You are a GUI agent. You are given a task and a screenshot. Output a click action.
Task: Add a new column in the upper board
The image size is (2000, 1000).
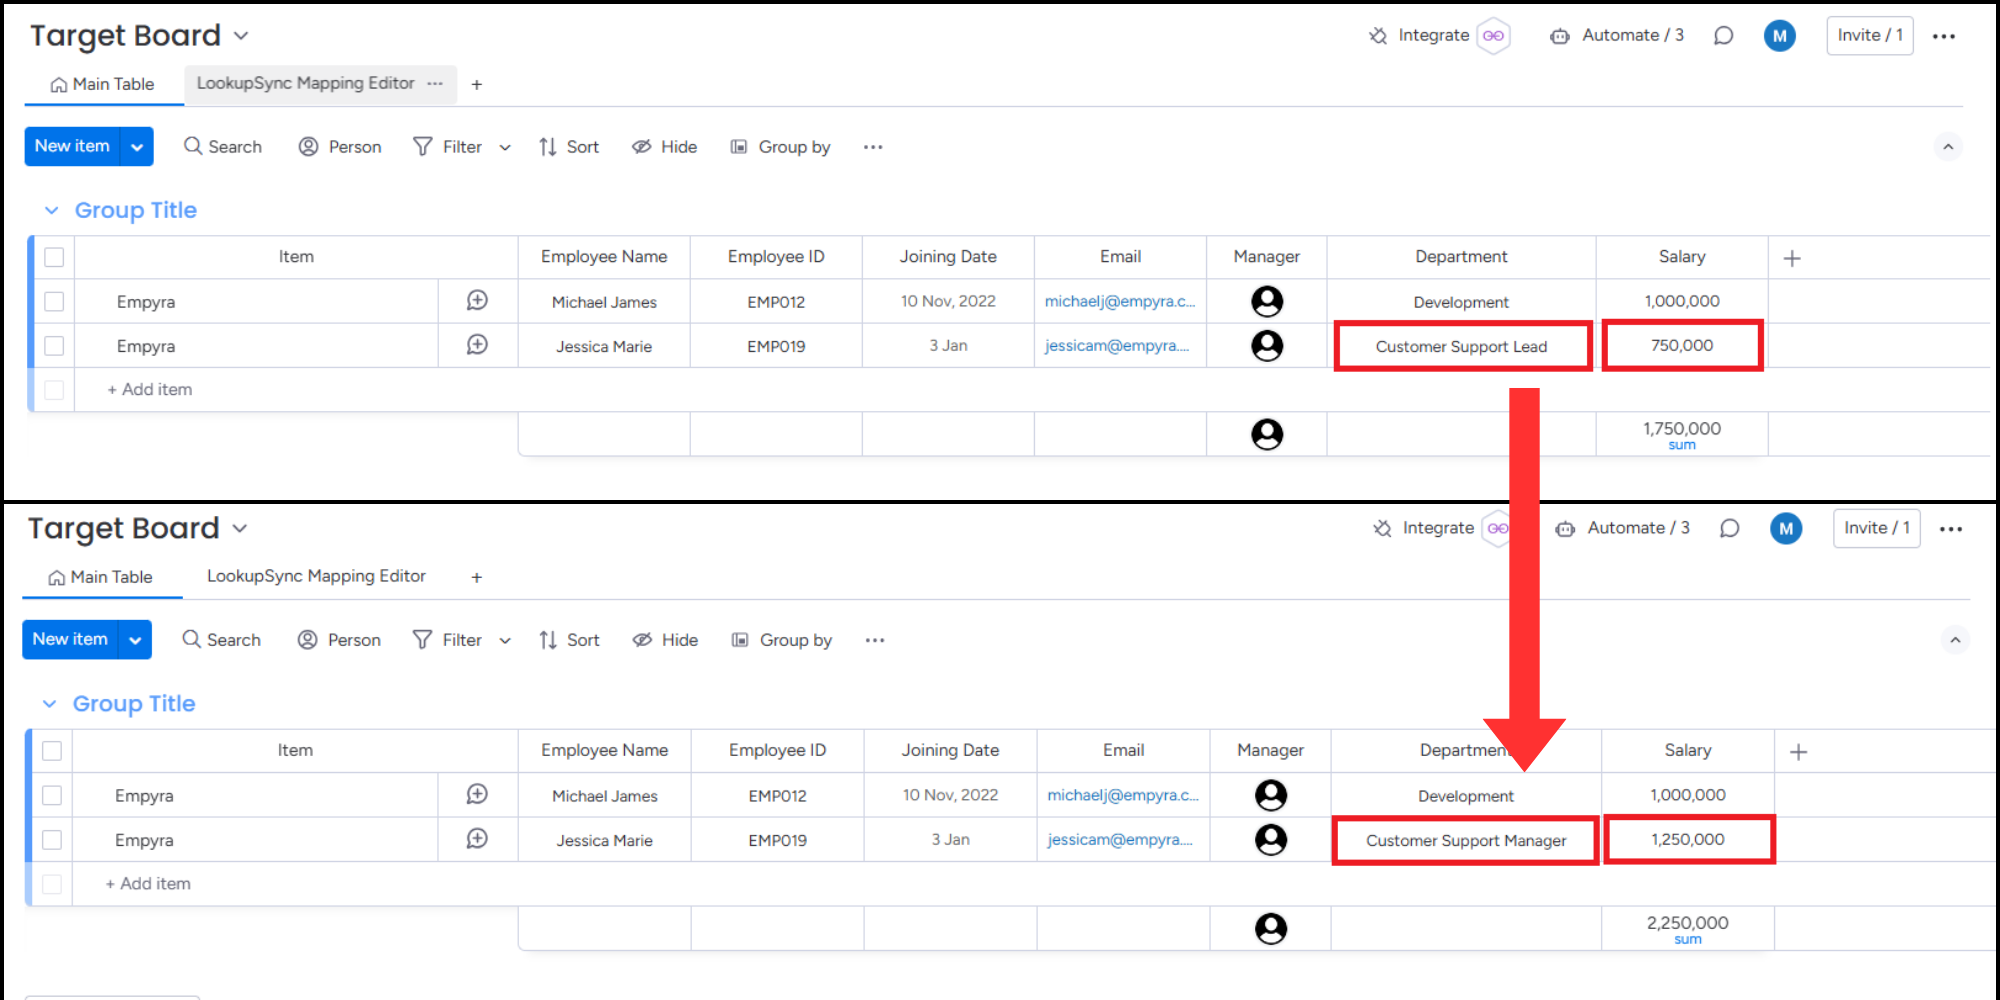tap(1792, 258)
